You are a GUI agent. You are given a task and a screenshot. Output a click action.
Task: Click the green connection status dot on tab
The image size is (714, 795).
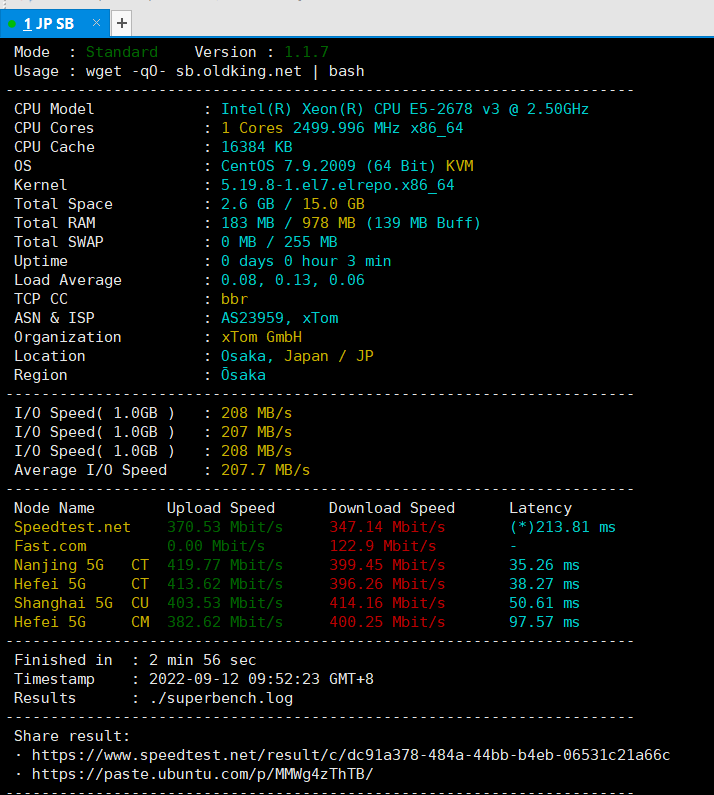click(x=12, y=24)
